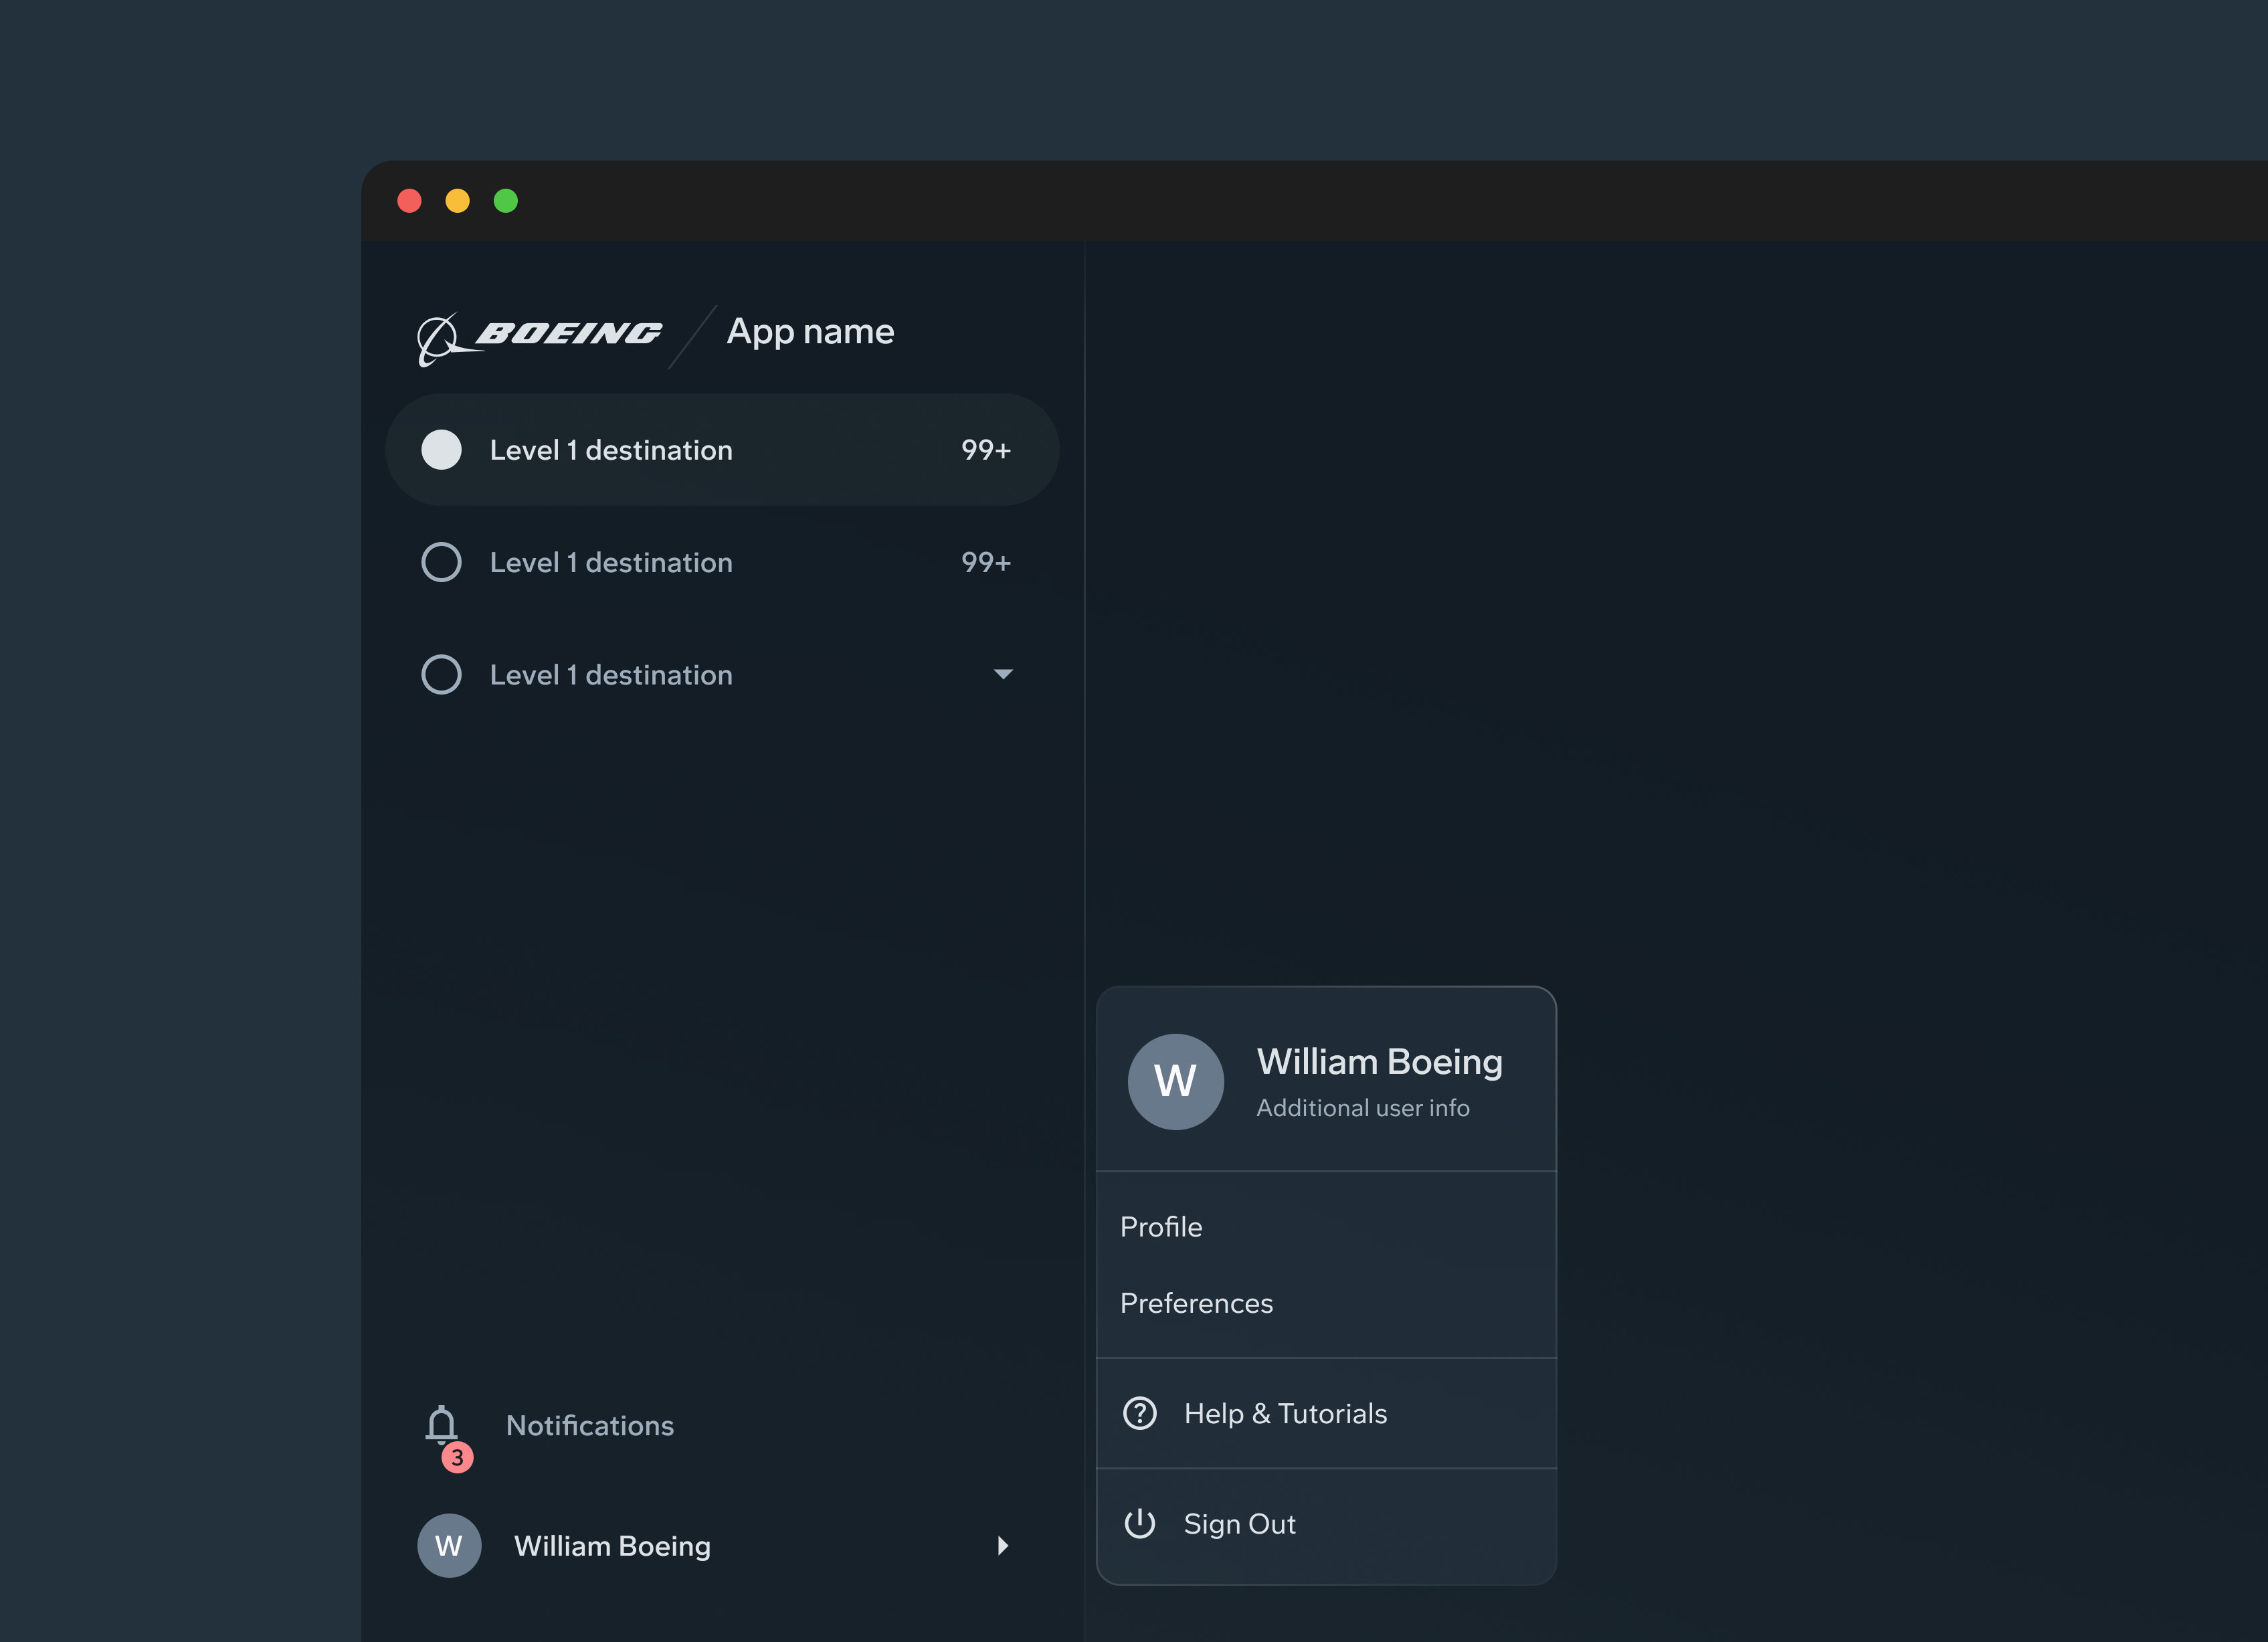Click the Help question mark icon
This screenshot has width=2268, height=1642.
[x=1139, y=1413]
